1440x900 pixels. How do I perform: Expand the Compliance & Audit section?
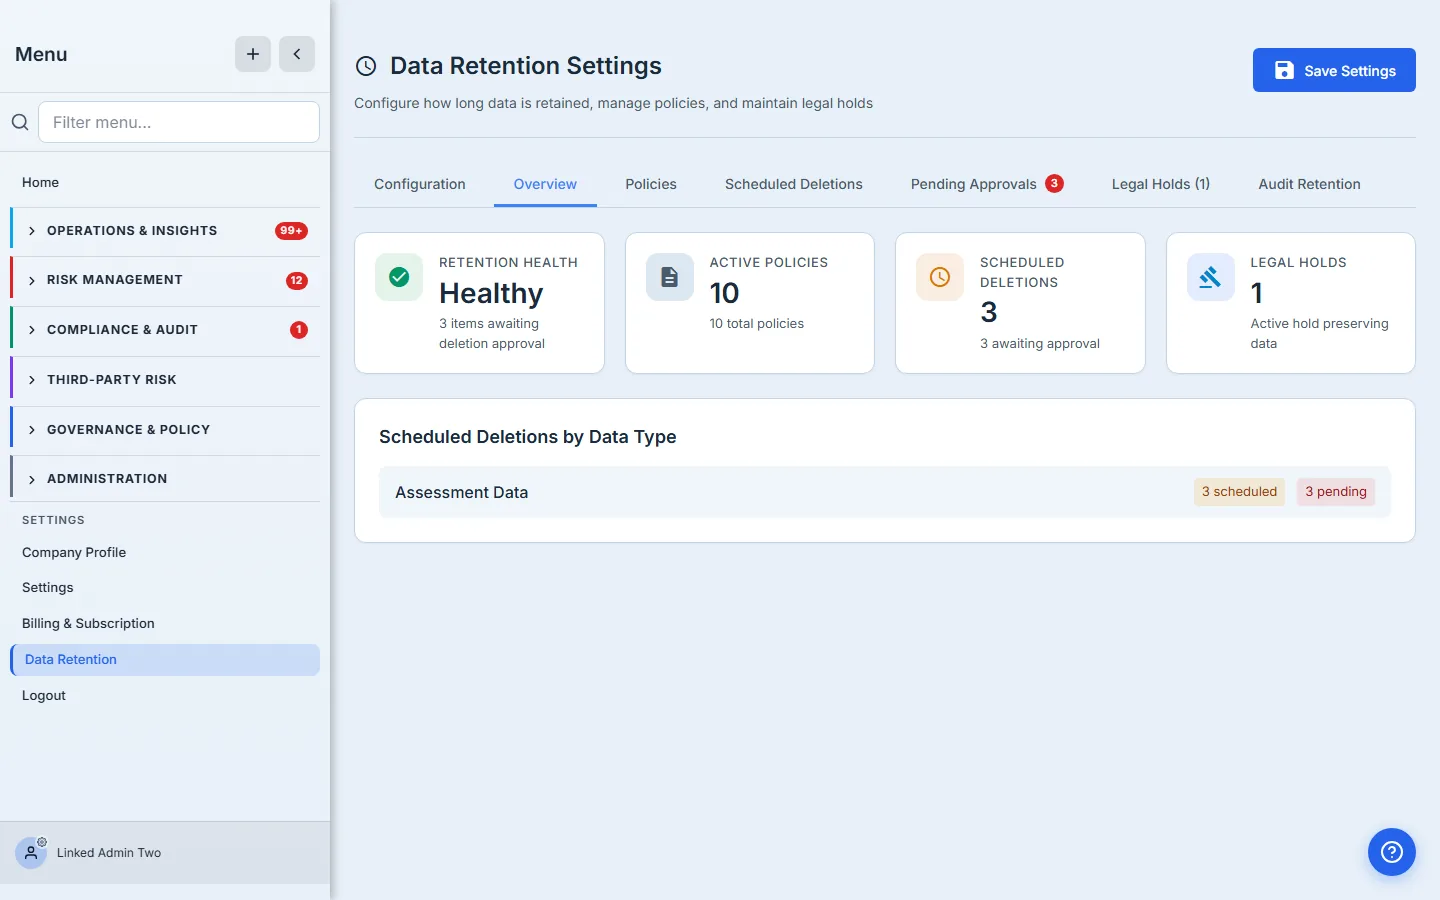click(165, 330)
